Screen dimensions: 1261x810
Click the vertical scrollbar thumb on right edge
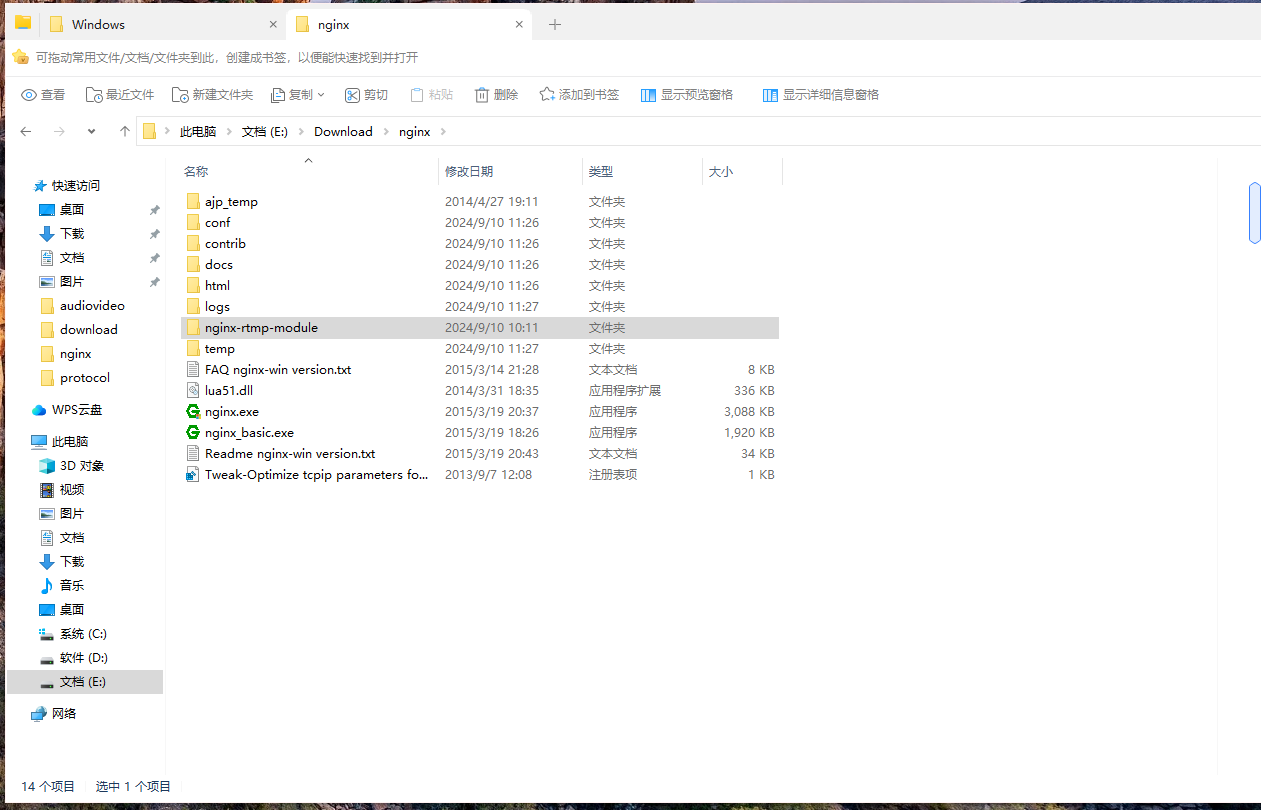pyautogui.click(x=1255, y=213)
